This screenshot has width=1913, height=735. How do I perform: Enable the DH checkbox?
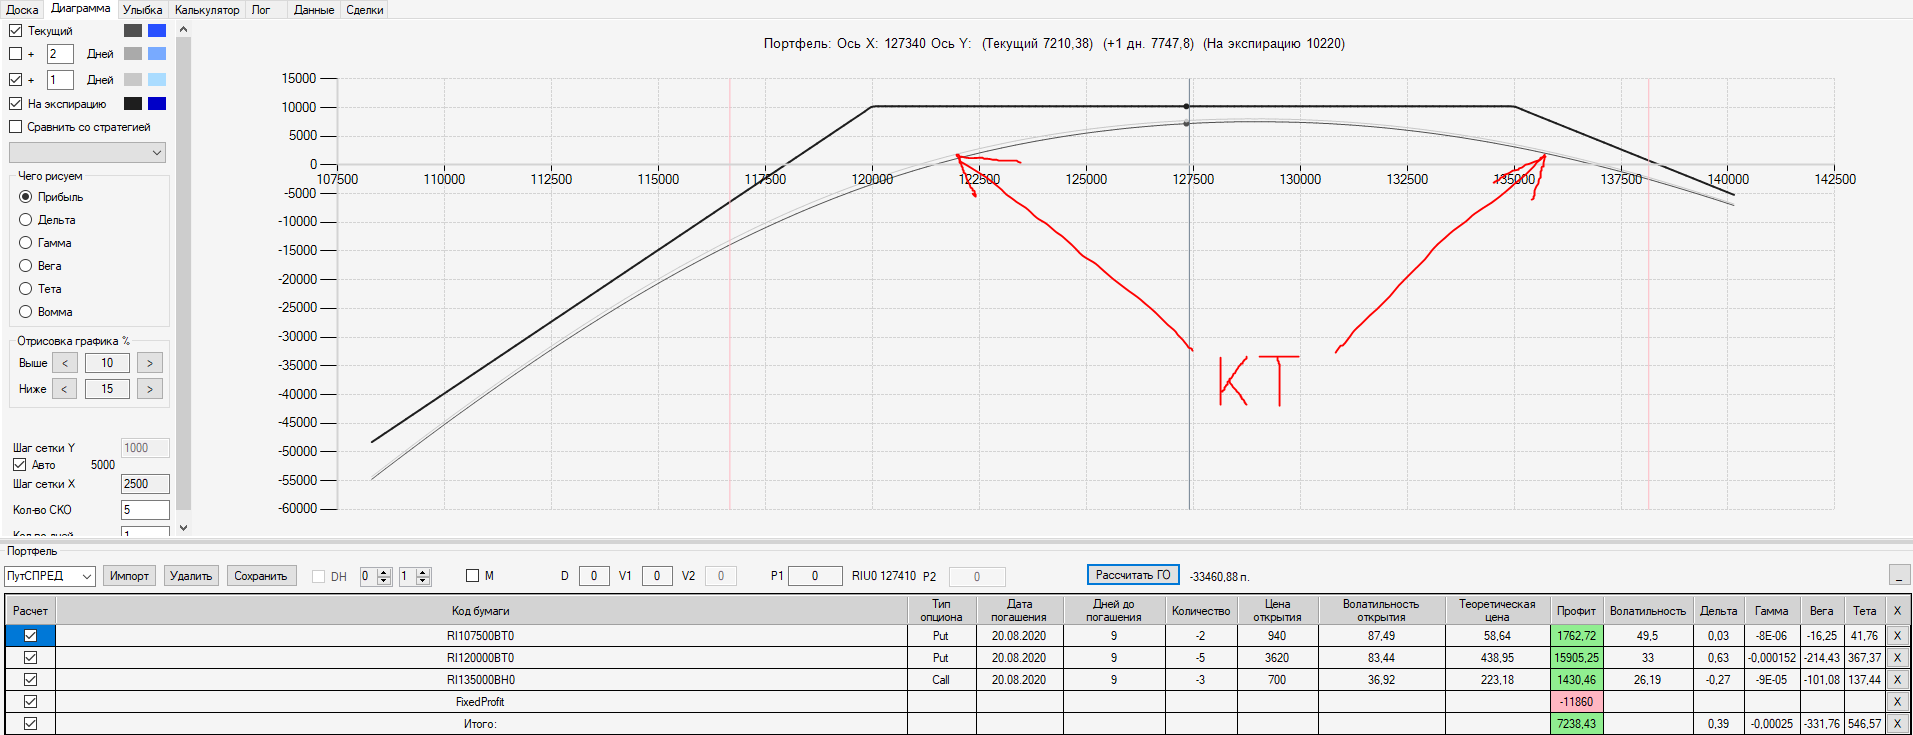tap(319, 576)
